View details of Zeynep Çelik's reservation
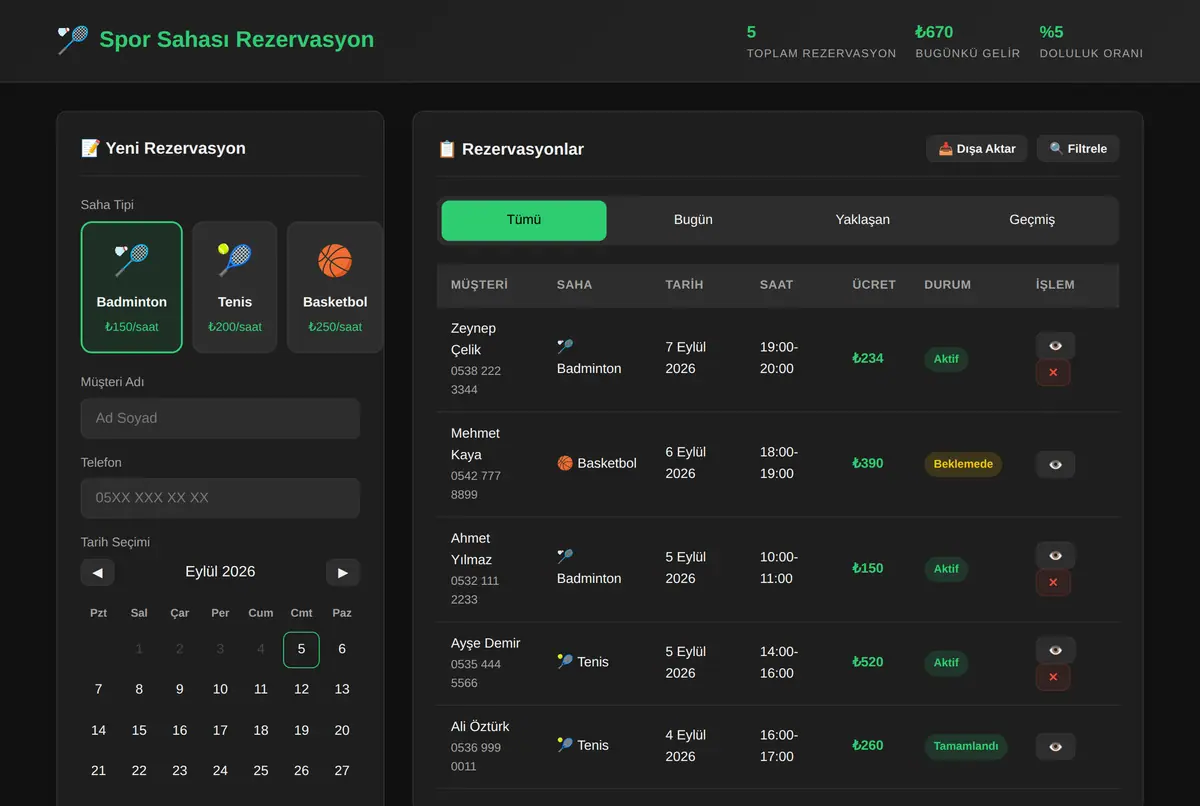 (1055, 345)
